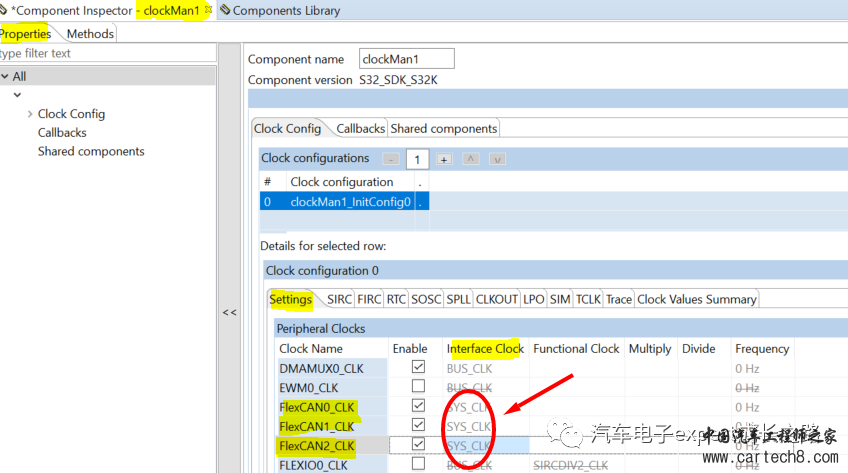Select Callbacks in the left tree
848x473 pixels.
pos(62,132)
